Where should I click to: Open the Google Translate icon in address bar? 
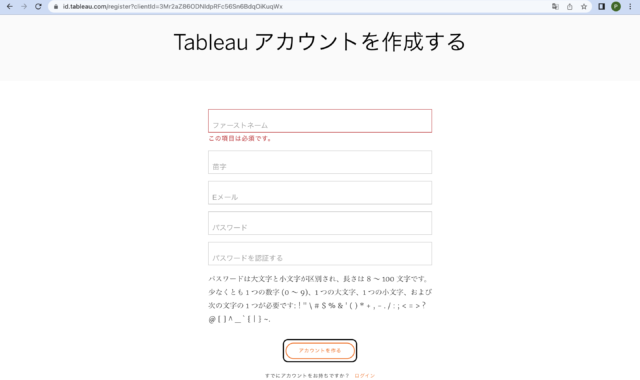(x=555, y=7)
